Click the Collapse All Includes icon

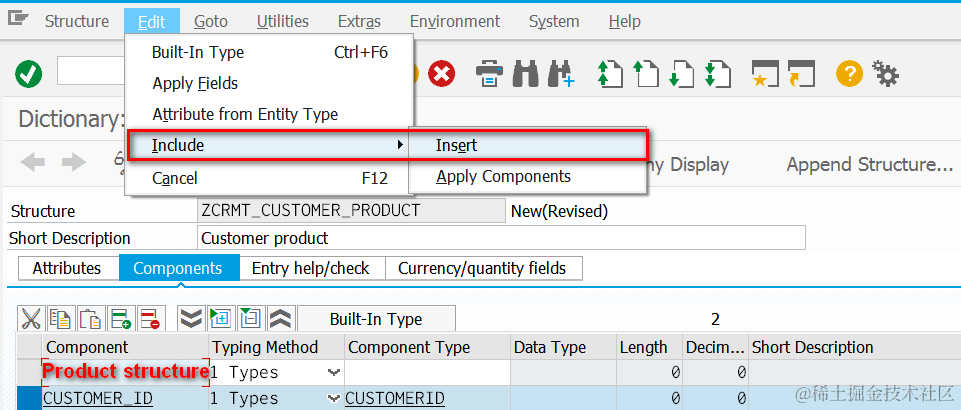(281, 319)
